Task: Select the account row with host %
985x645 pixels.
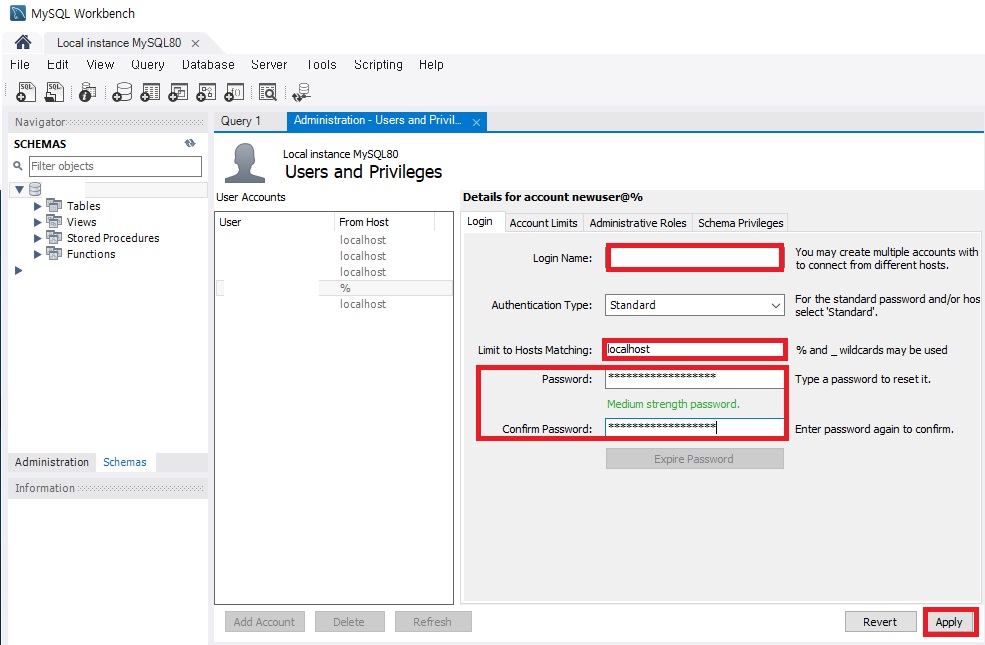Action: coord(334,288)
